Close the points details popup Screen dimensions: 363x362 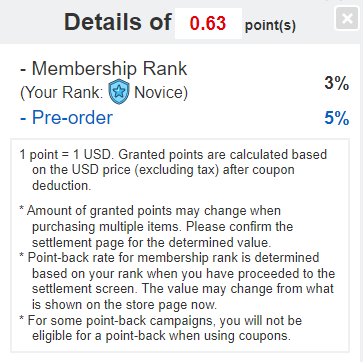point(347,19)
